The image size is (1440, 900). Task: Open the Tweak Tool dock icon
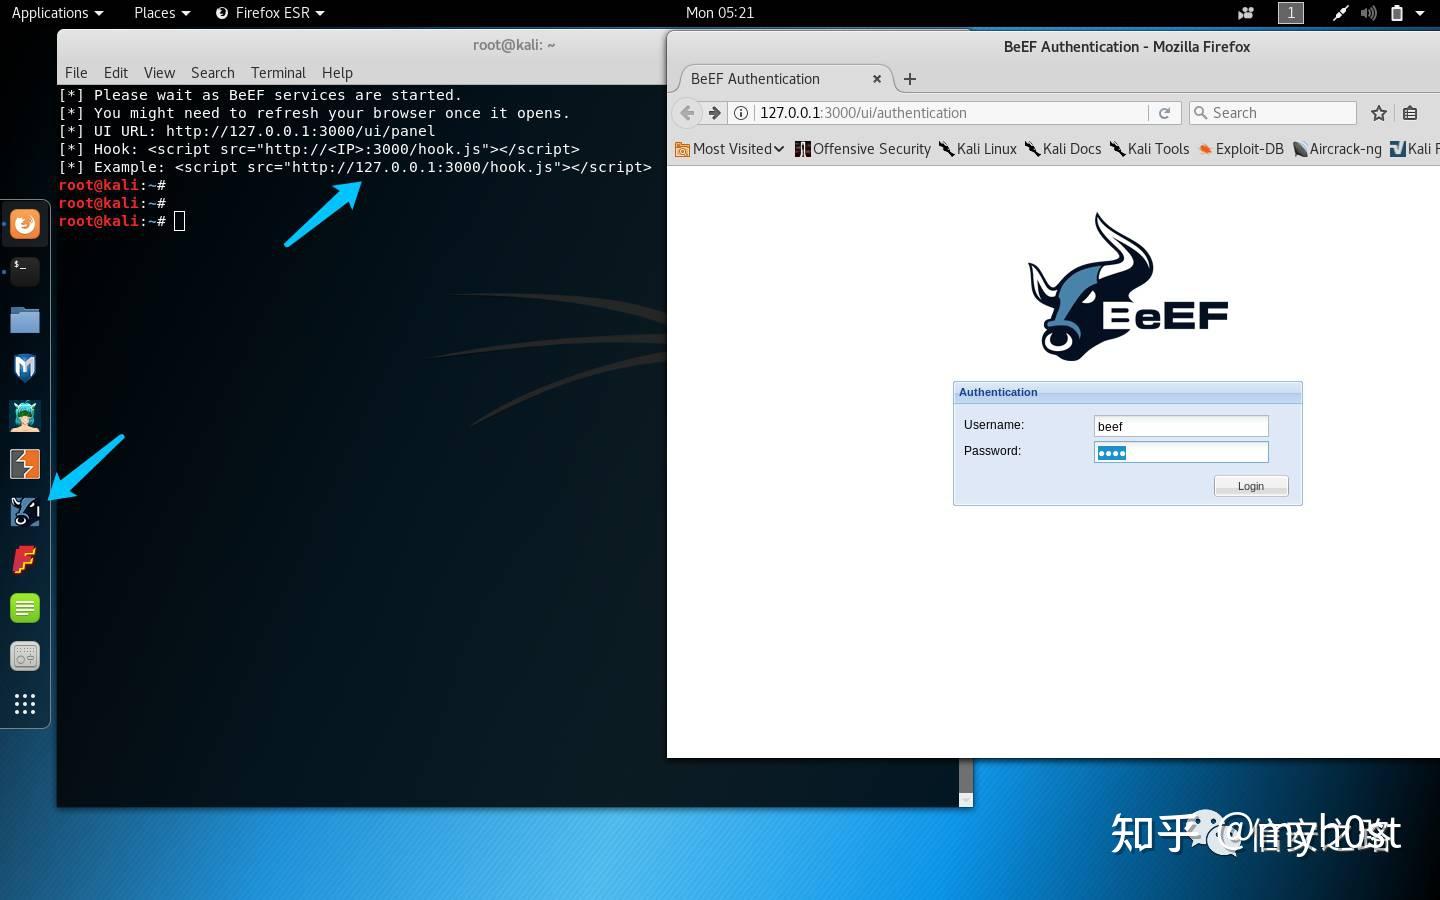tap(25, 656)
